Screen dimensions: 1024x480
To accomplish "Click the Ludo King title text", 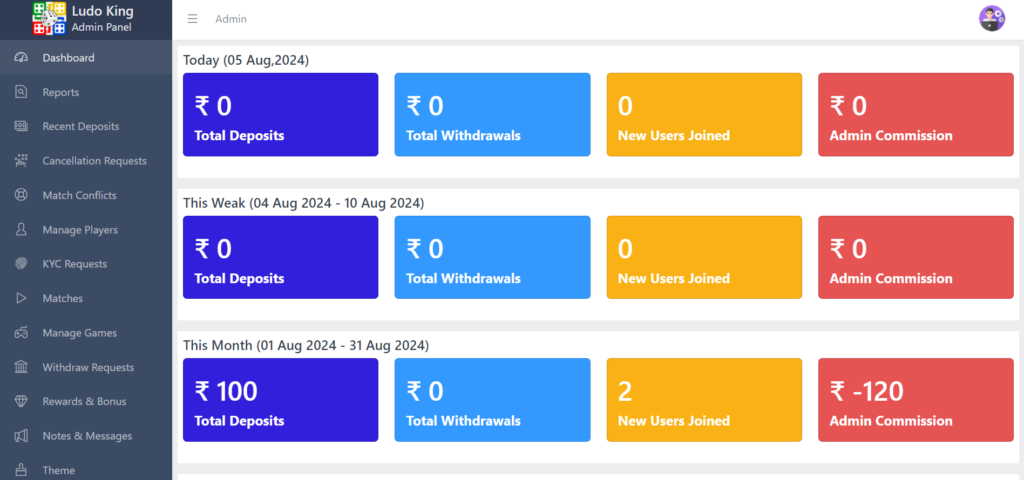I will pyautogui.click(x=103, y=11).
